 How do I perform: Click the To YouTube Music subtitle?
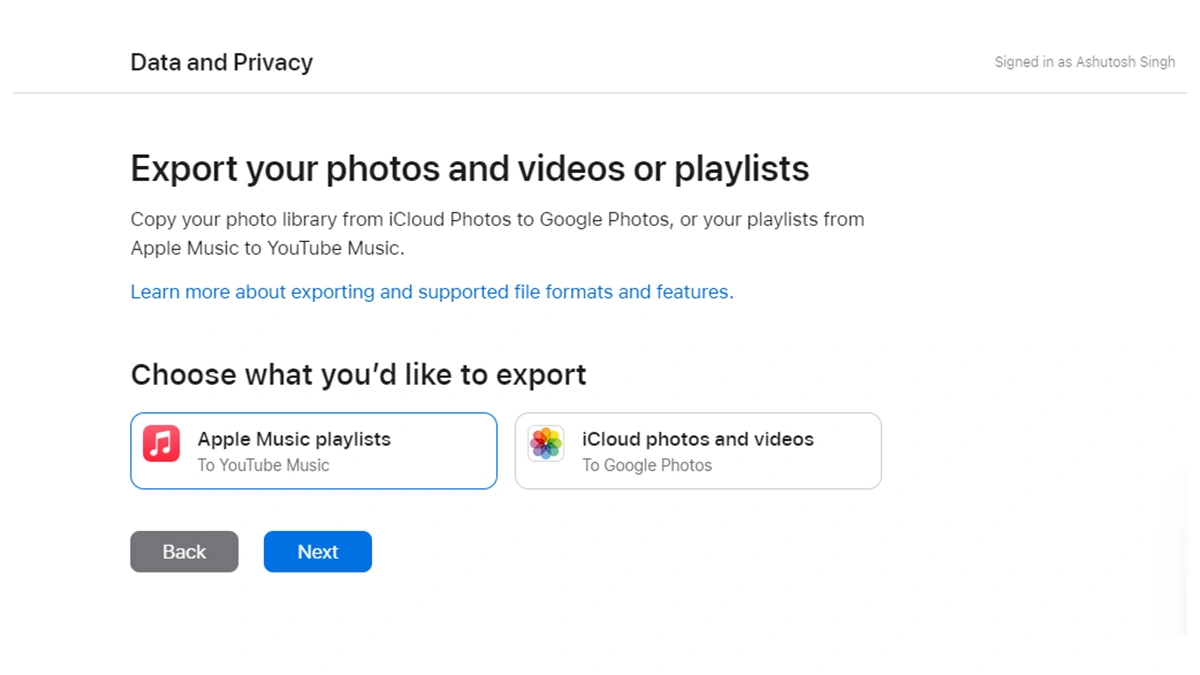click(263, 465)
